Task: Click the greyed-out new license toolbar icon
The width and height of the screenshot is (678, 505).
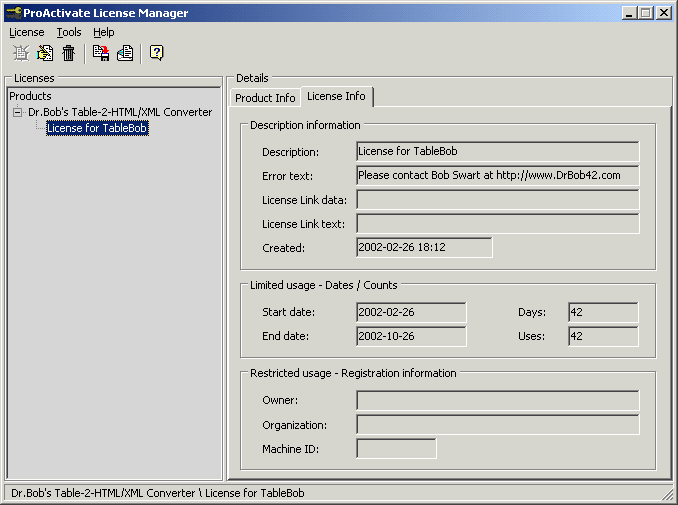Action: (x=20, y=53)
